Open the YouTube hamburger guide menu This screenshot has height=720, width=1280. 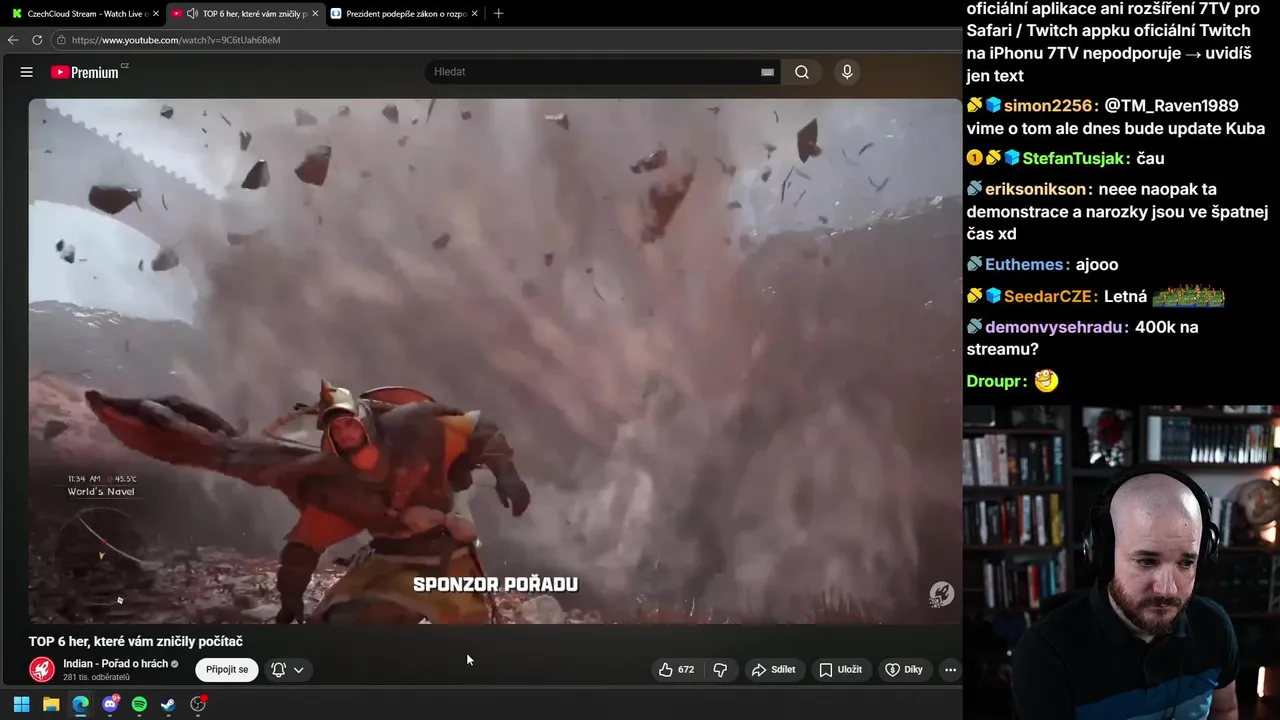tap(27, 72)
